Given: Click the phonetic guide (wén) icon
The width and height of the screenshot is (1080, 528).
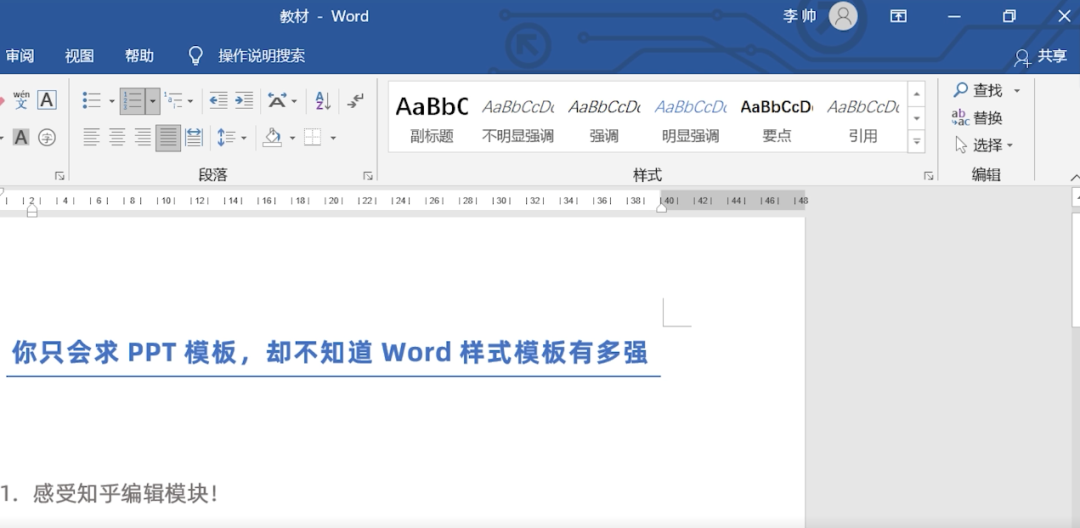Looking at the screenshot, I should (x=21, y=100).
